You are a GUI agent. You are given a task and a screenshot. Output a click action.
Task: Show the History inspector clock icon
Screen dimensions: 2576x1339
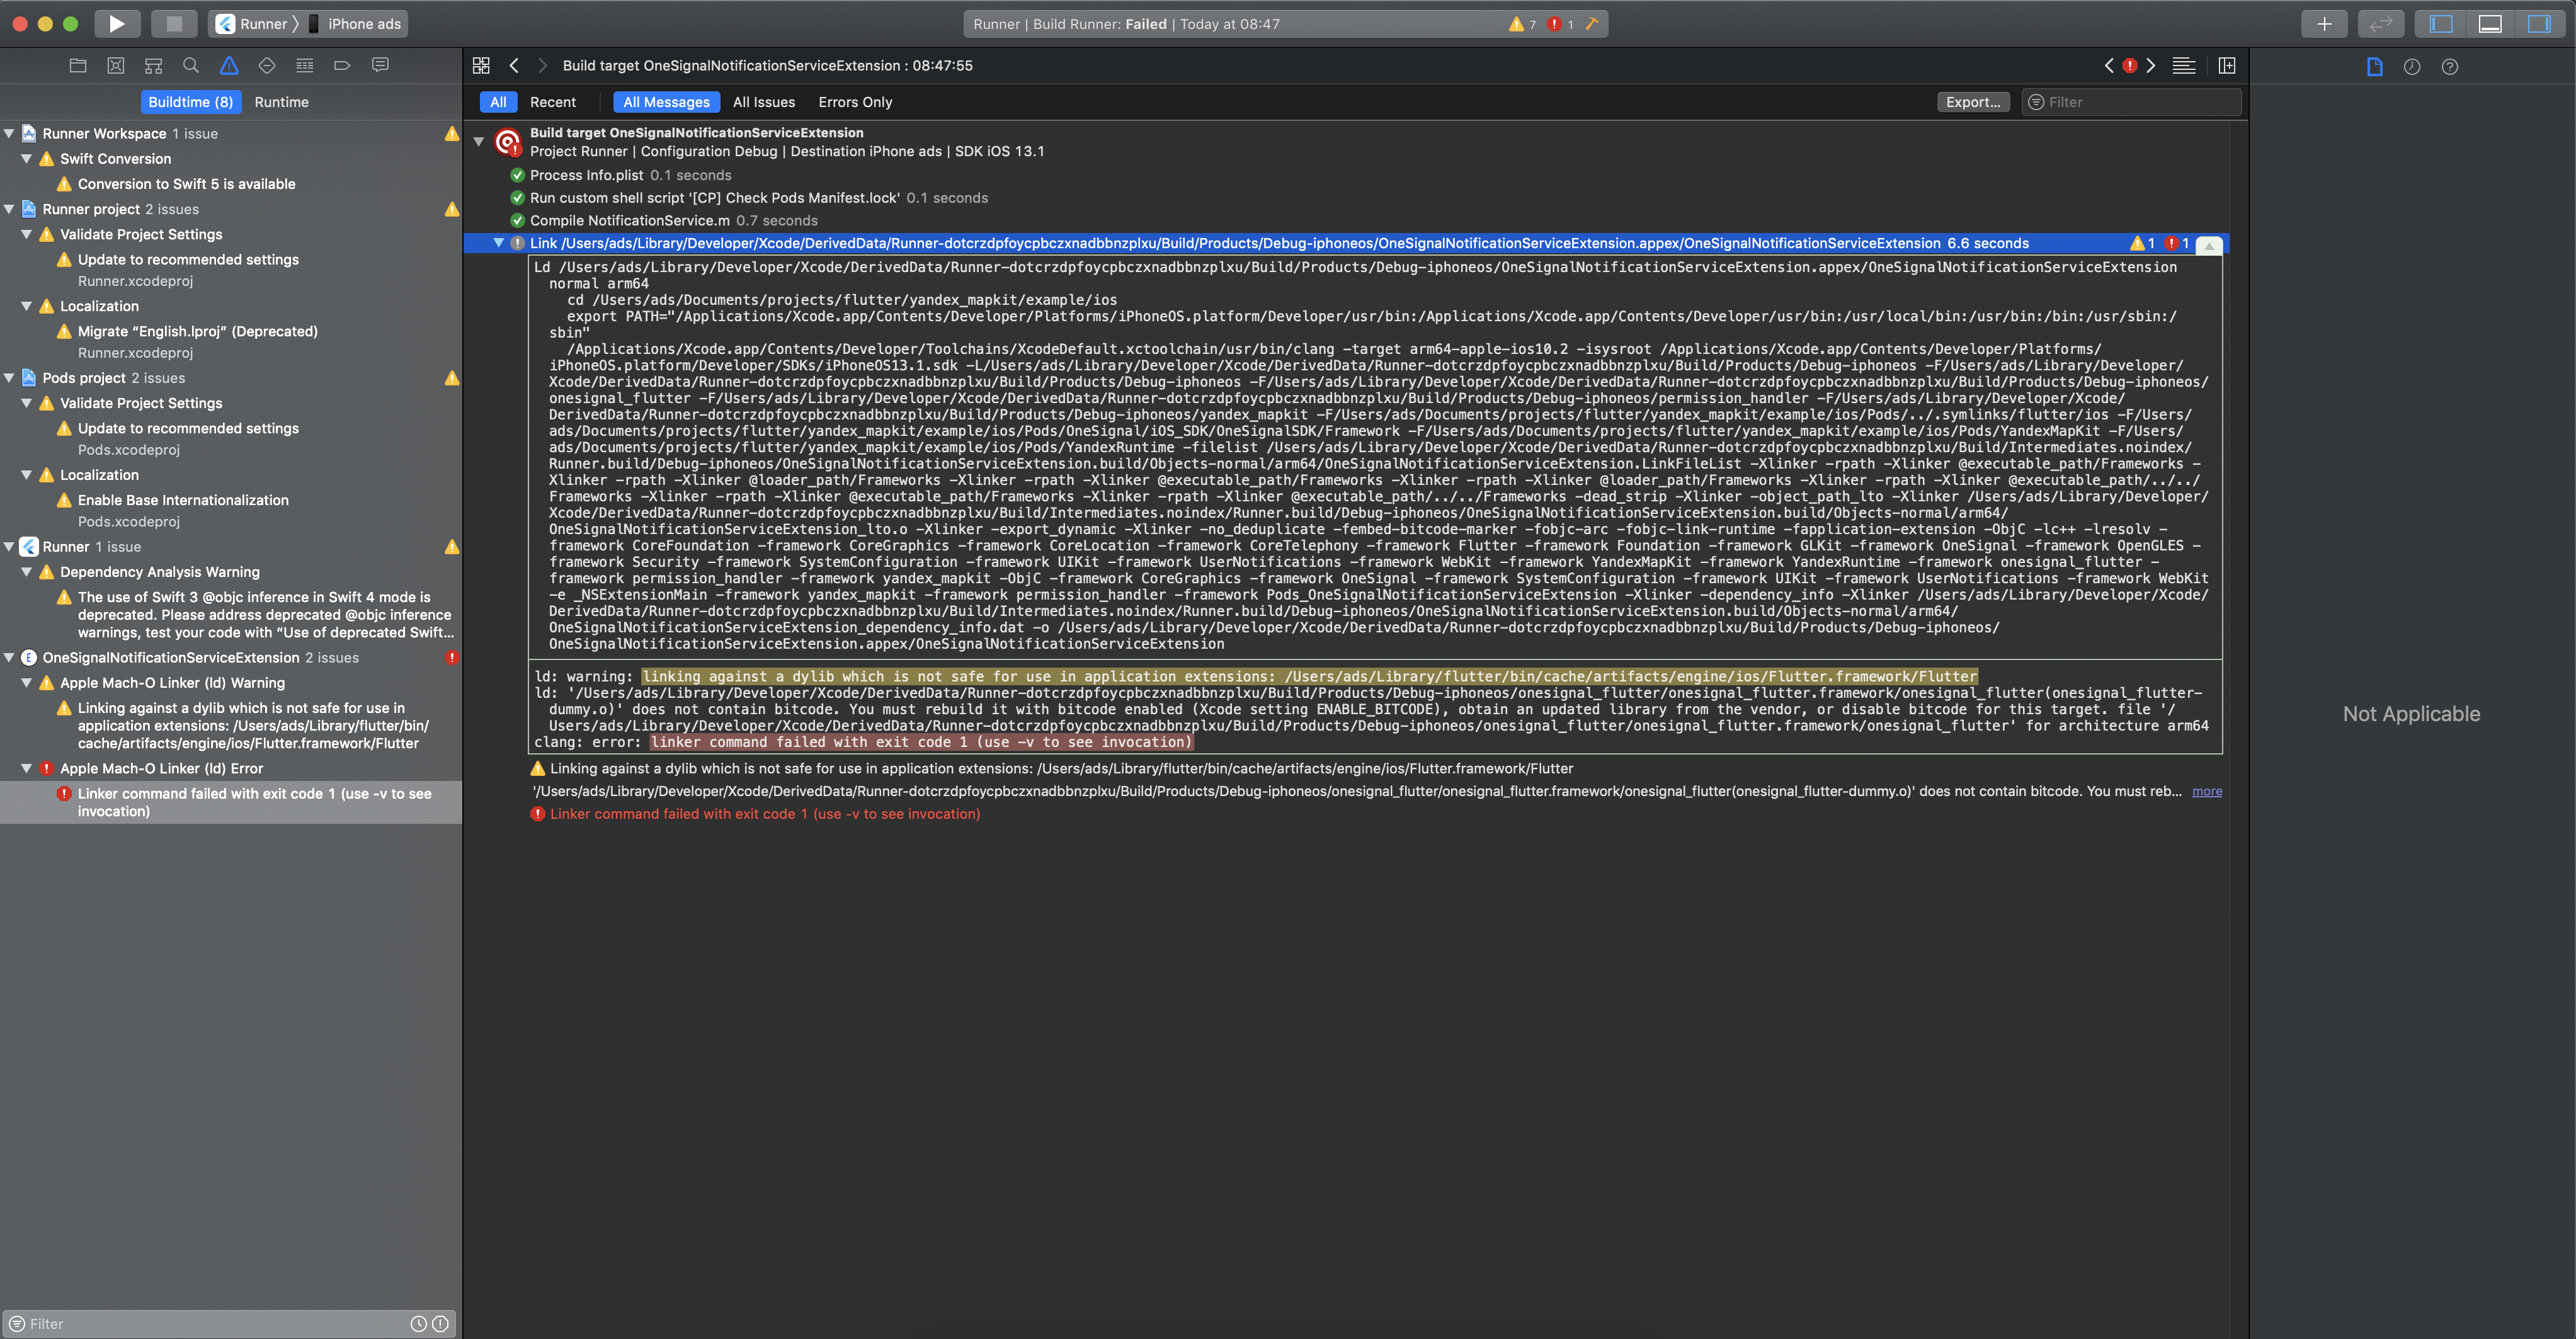click(2412, 67)
